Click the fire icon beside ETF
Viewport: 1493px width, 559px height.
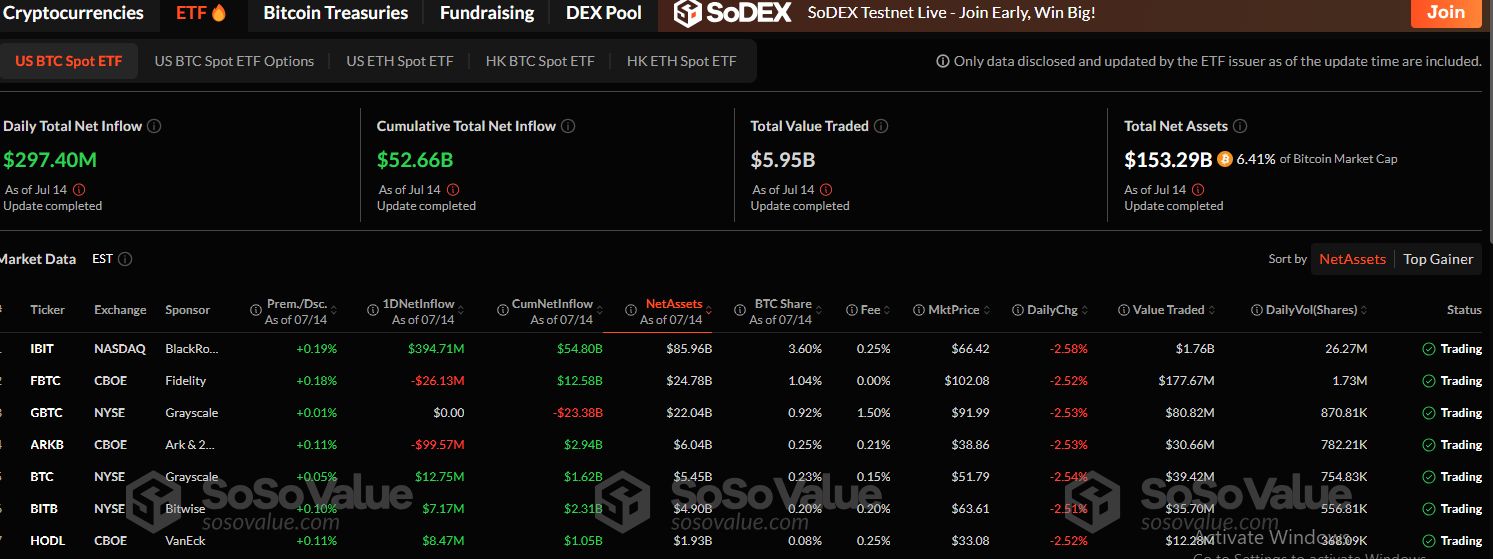tap(219, 13)
